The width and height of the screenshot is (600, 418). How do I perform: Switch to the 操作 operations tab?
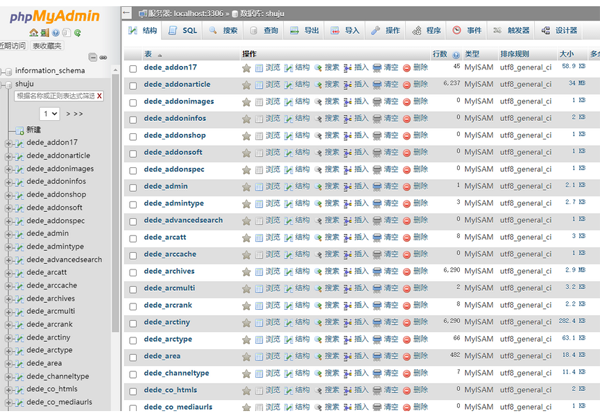[385, 31]
